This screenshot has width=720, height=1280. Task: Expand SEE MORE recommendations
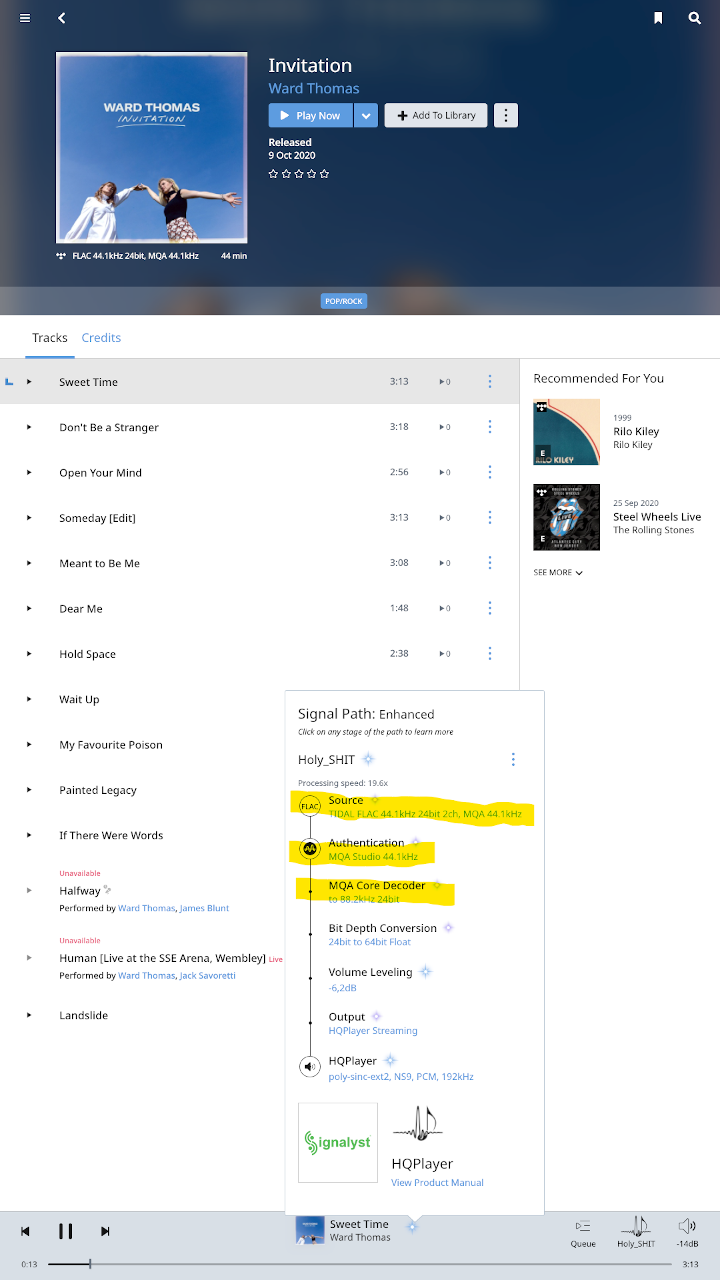pyautogui.click(x=558, y=573)
